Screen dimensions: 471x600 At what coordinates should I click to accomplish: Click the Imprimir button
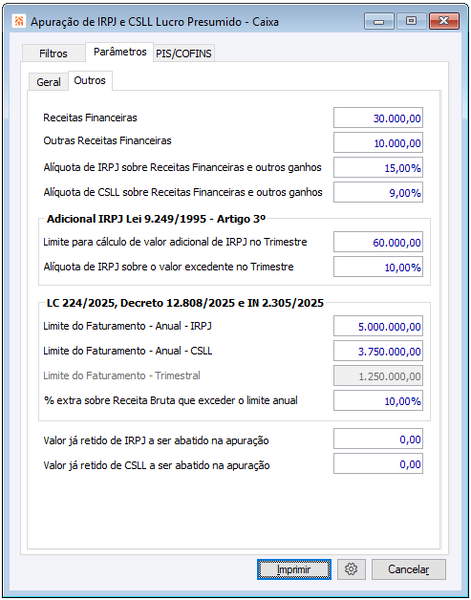[x=294, y=569]
